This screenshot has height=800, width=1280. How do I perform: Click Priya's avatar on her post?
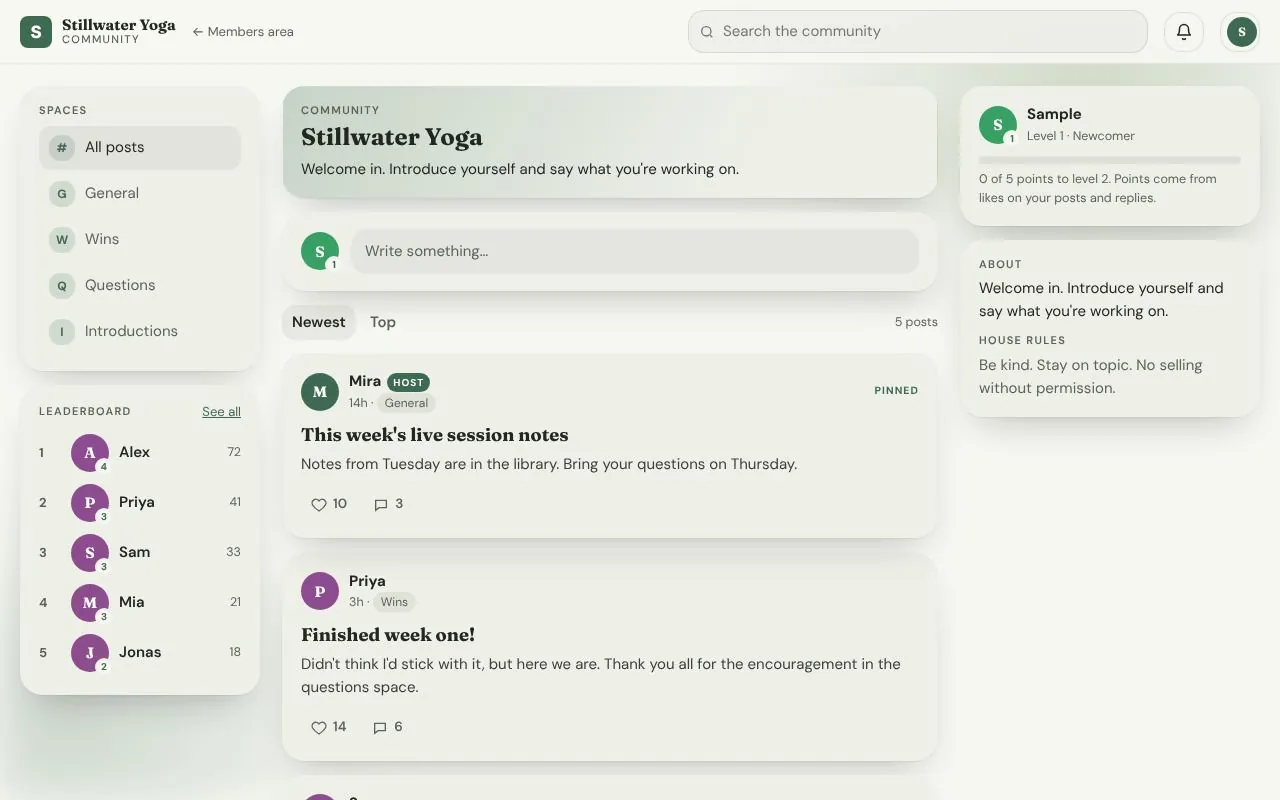tap(320, 591)
